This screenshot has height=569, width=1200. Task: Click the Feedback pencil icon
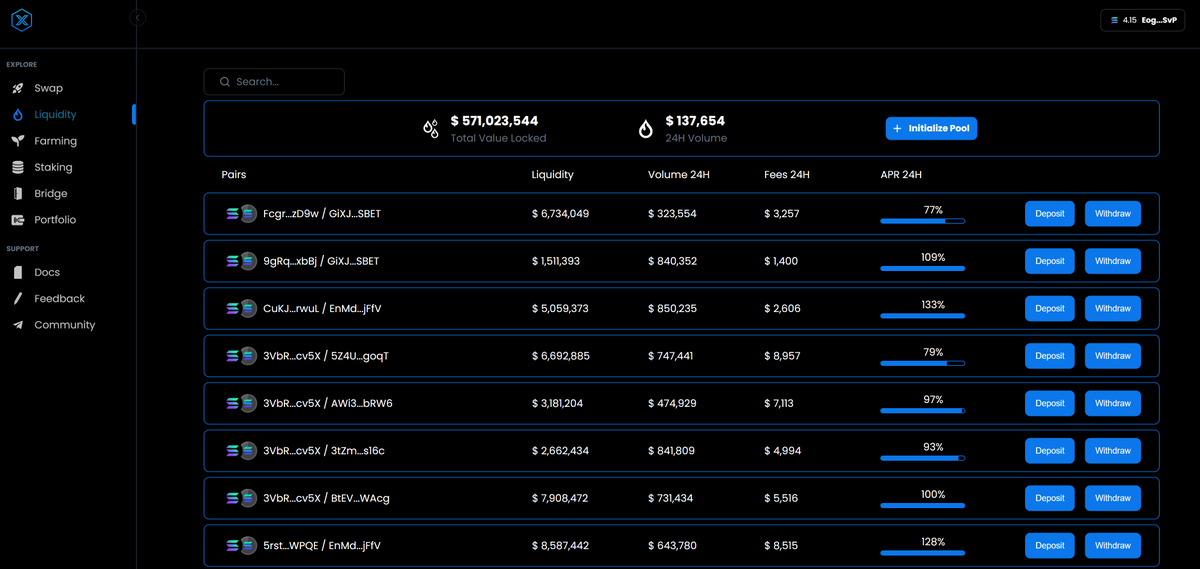pyautogui.click(x=18, y=298)
